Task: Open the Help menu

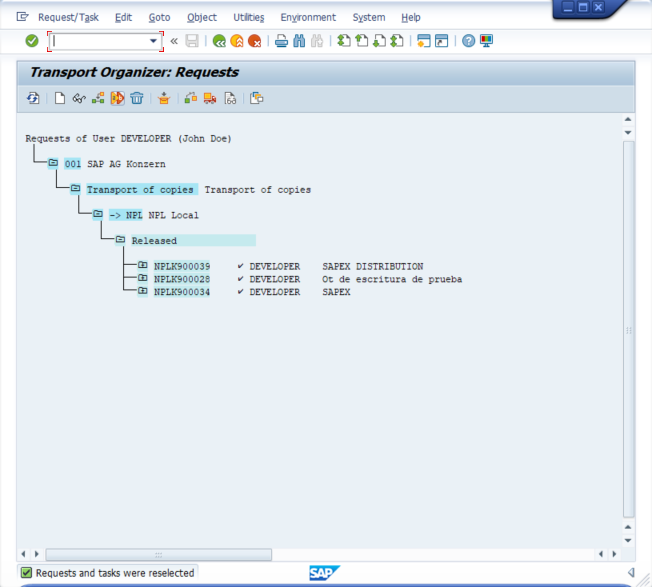Action: tap(411, 17)
